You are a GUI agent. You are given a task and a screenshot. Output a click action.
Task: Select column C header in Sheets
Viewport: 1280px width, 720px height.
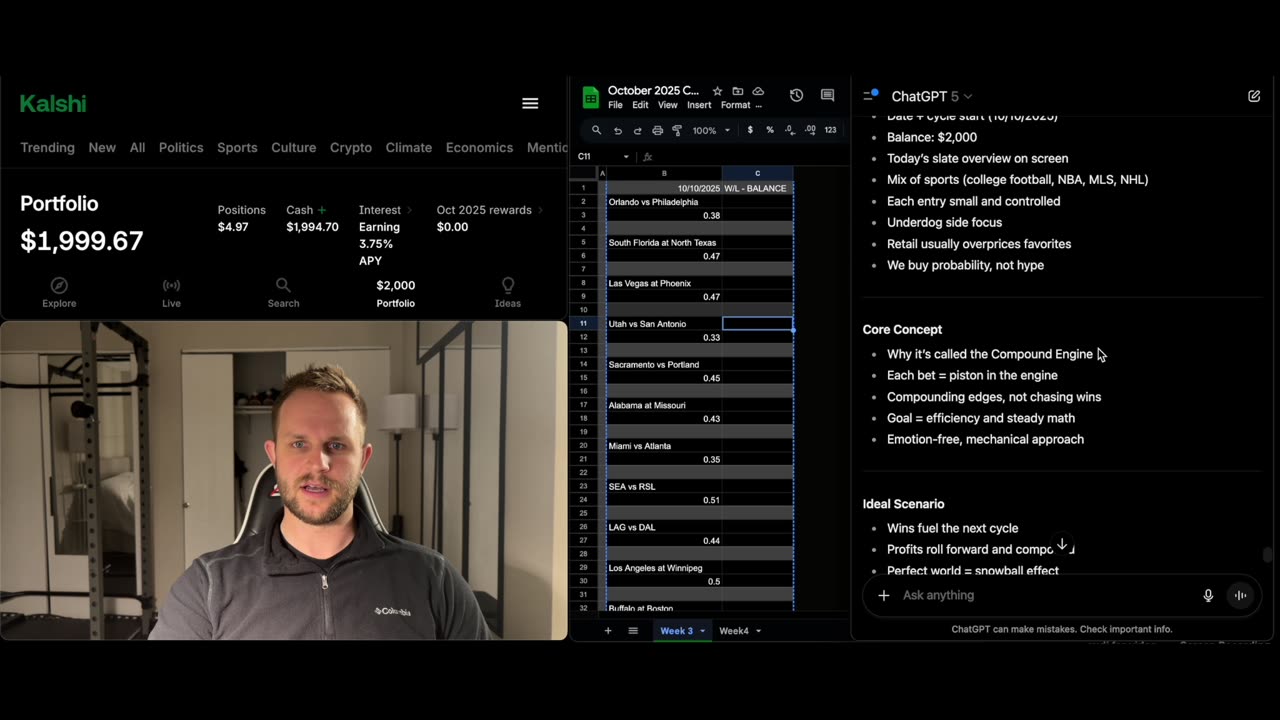[757, 174]
